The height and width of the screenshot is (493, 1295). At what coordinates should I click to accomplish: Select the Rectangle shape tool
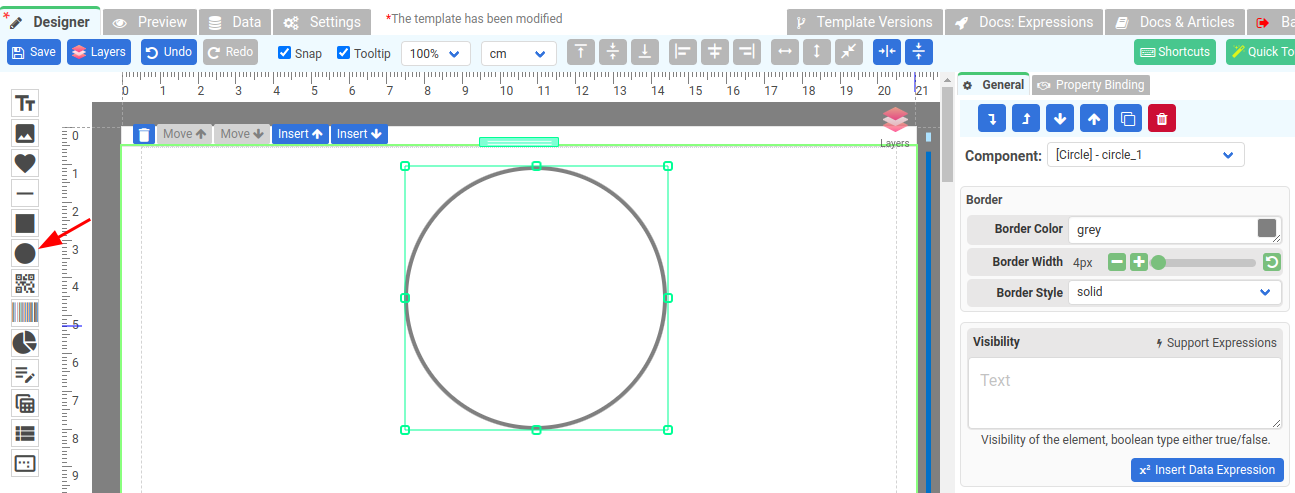(x=25, y=223)
